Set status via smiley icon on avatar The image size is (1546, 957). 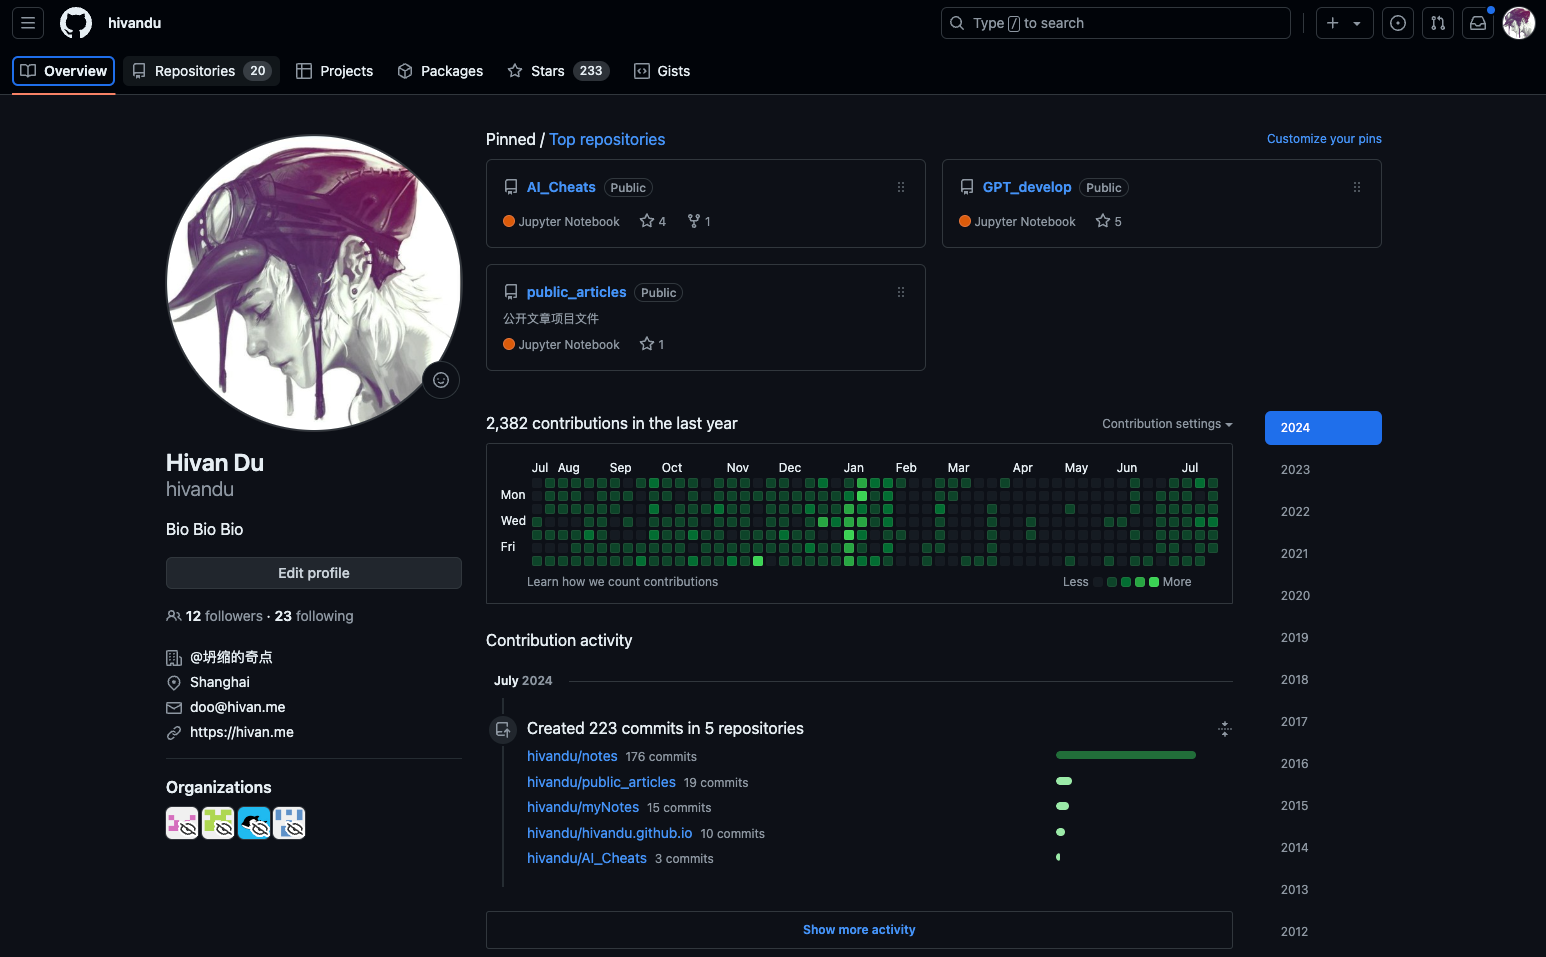[441, 380]
